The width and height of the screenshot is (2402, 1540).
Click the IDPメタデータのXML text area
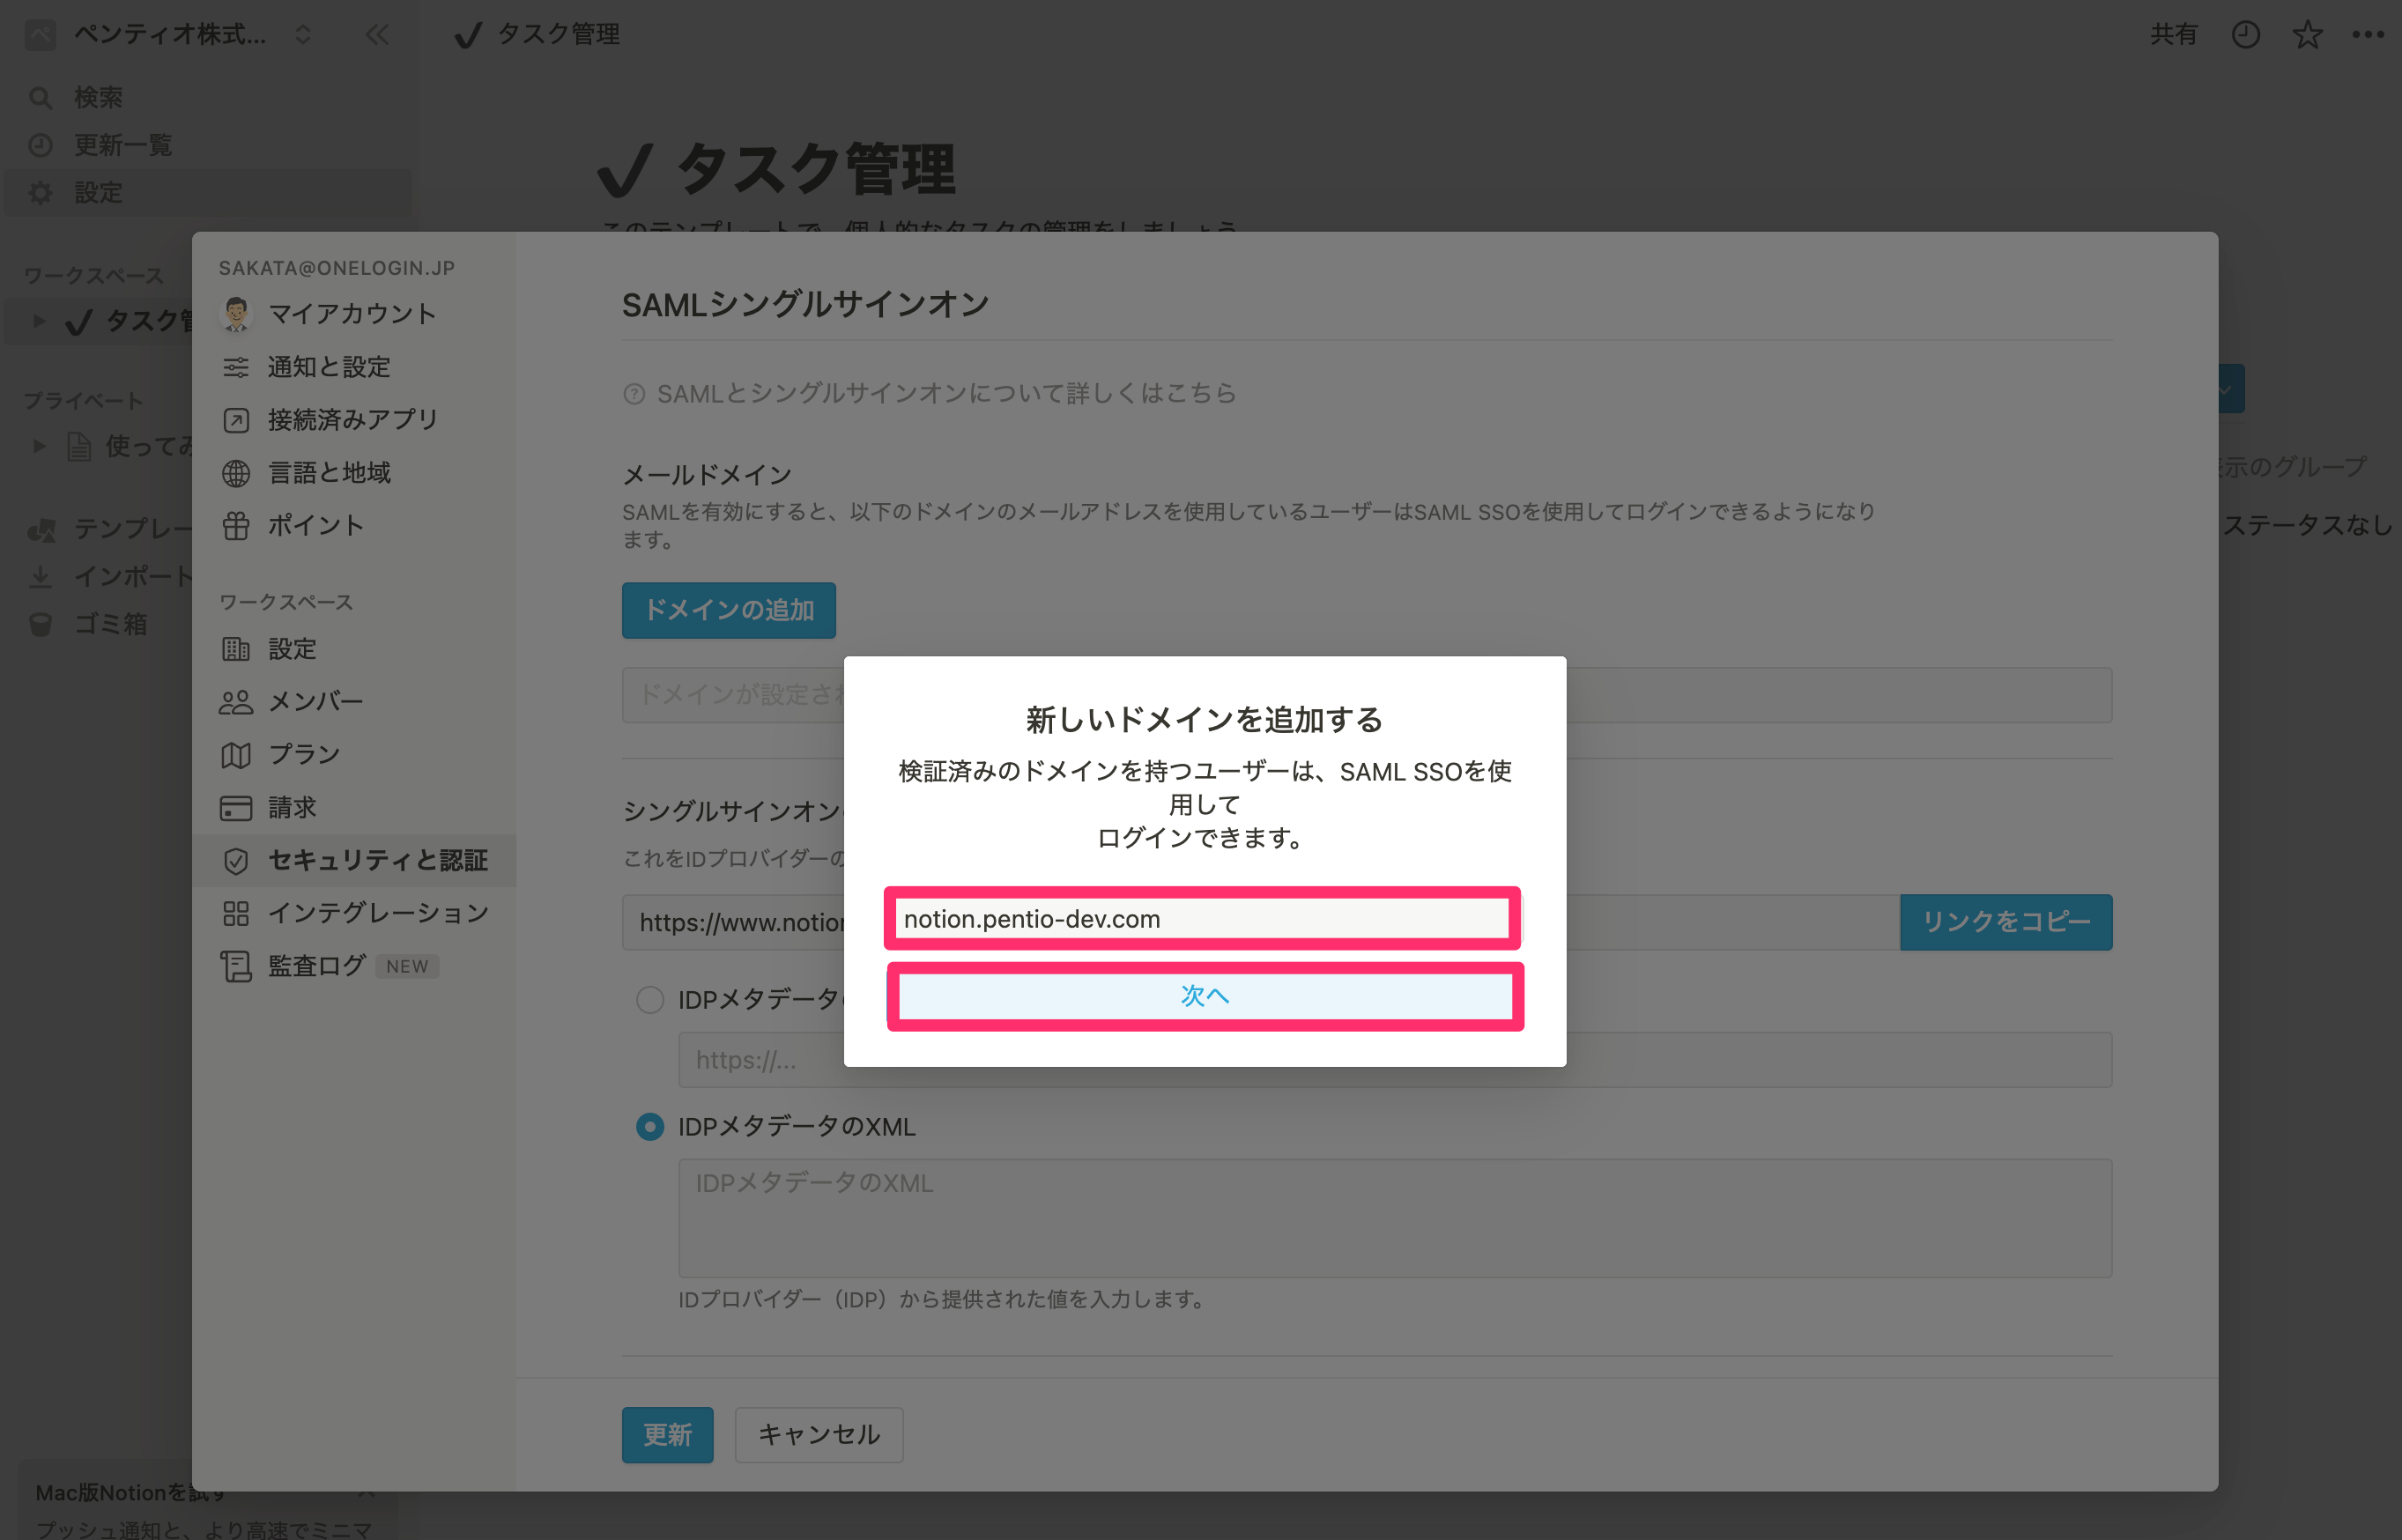point(1395,1218)
